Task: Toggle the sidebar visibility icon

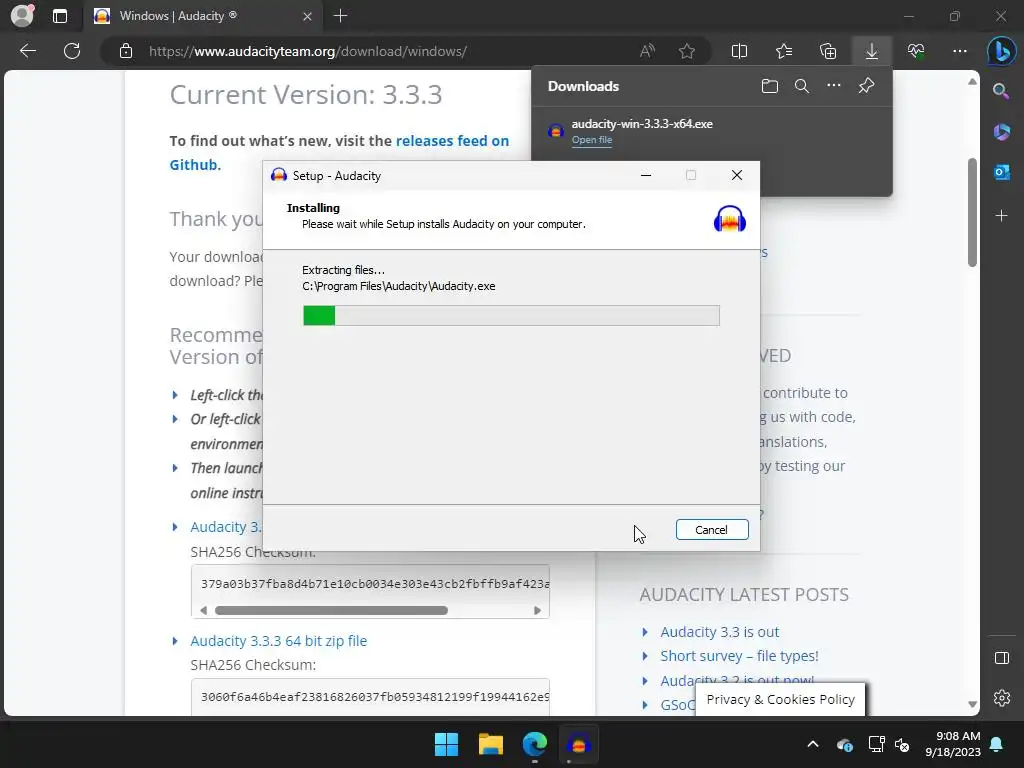Action: click(x=1001, y=658)
